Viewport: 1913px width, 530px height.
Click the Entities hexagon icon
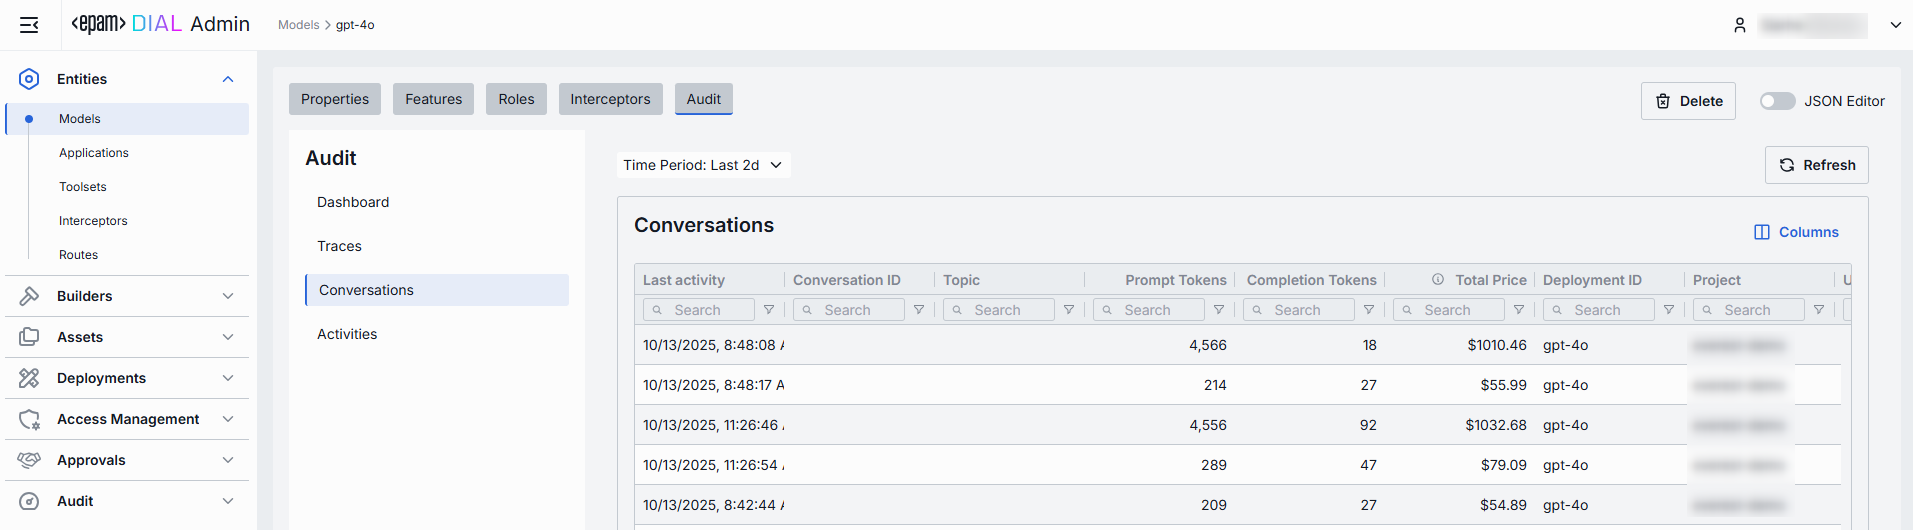[29, 79]
